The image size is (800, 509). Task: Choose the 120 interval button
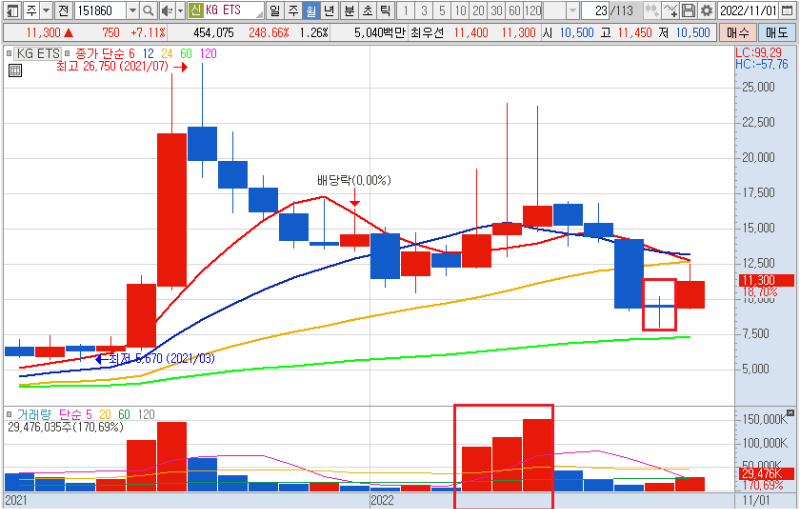pyautogui.click(x=533, y=10)
